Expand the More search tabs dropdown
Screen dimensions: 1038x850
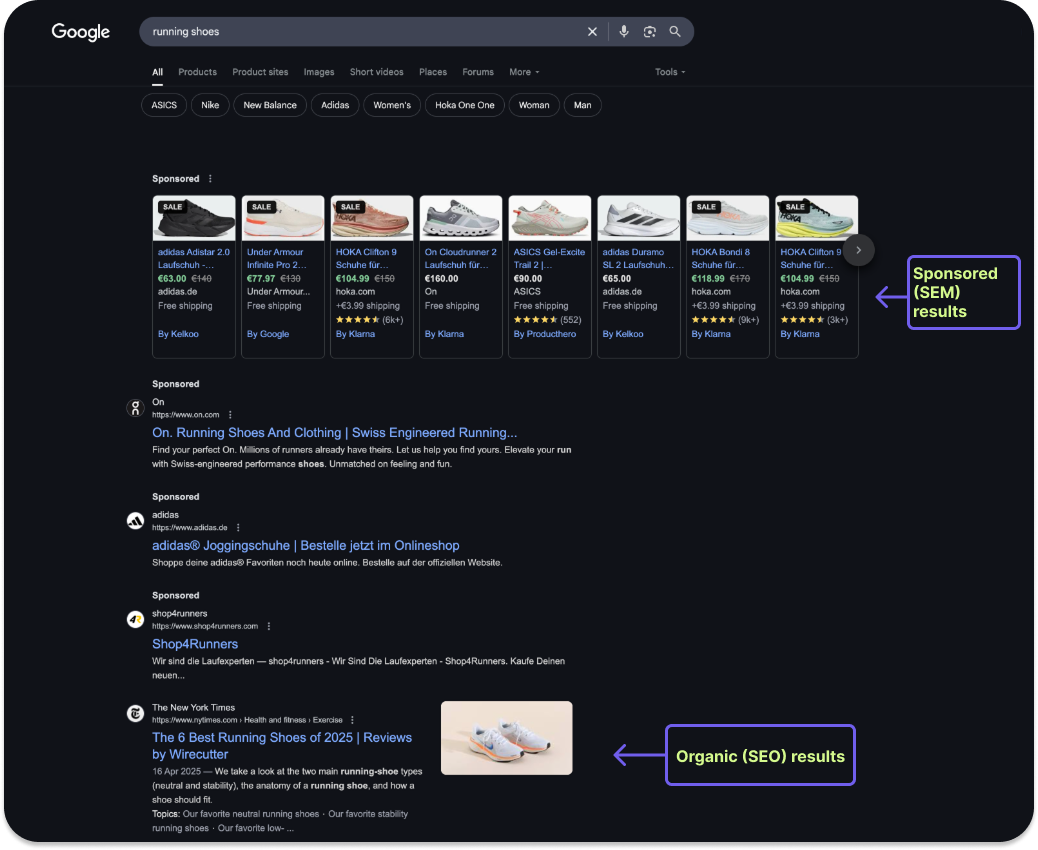524,72
